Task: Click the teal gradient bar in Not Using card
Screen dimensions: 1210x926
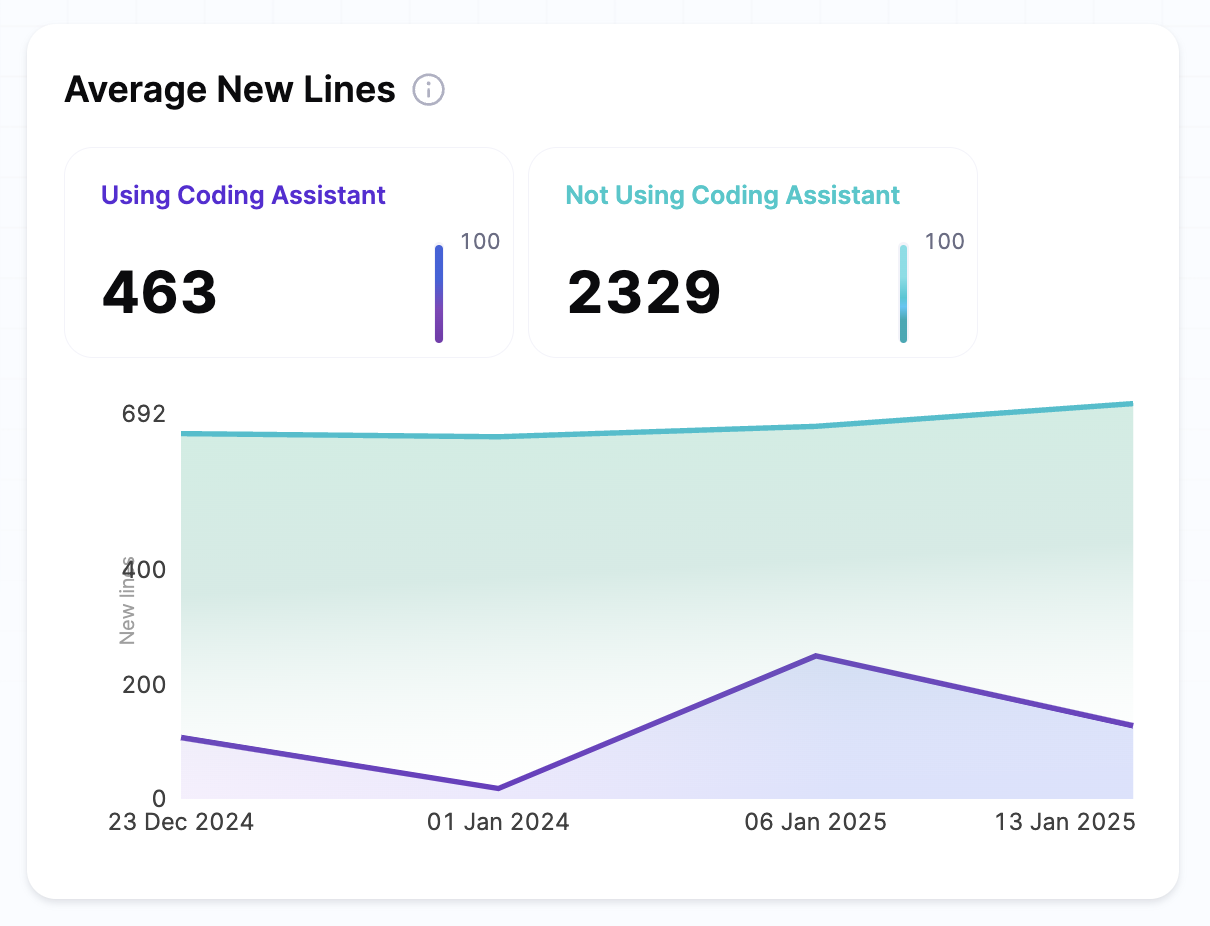Action: point(903,294)
